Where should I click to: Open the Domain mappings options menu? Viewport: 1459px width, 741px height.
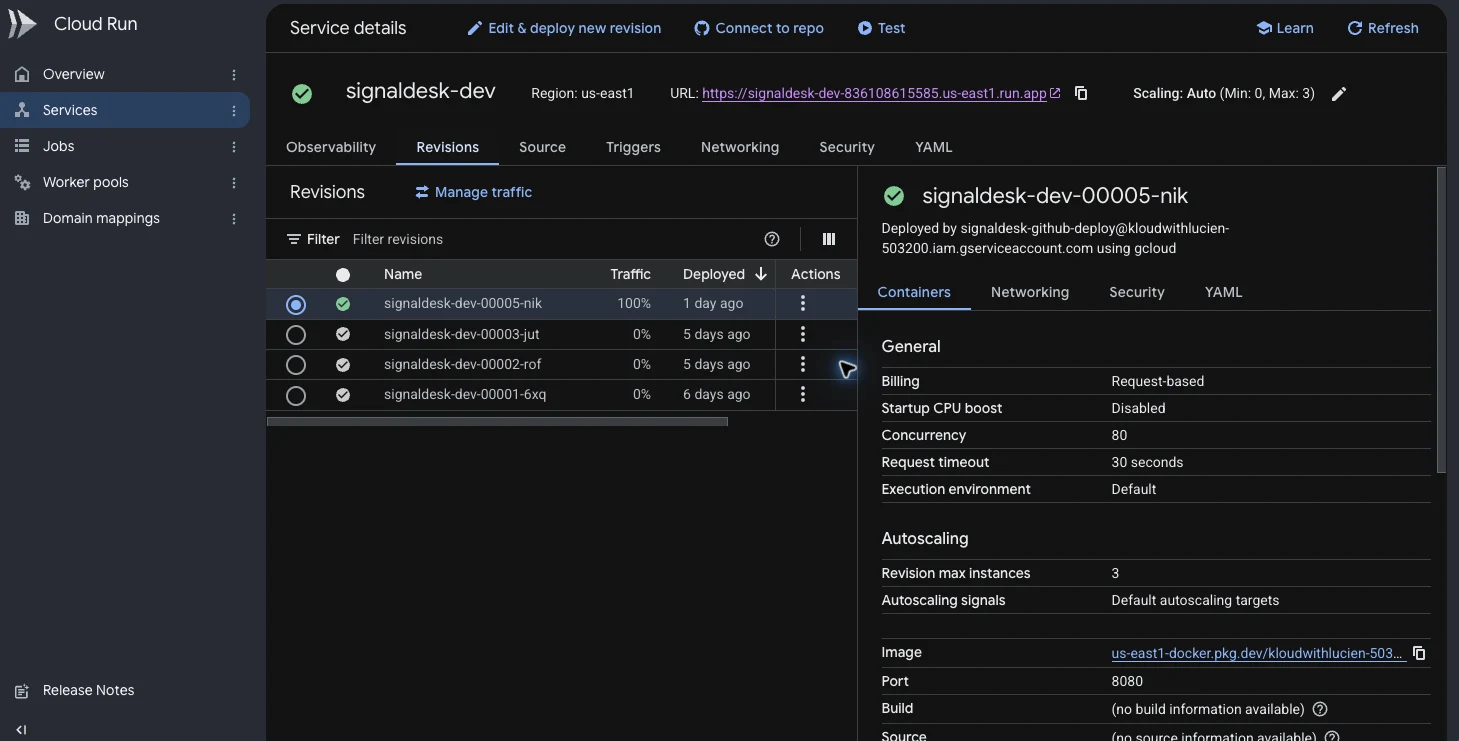point(234,219)
